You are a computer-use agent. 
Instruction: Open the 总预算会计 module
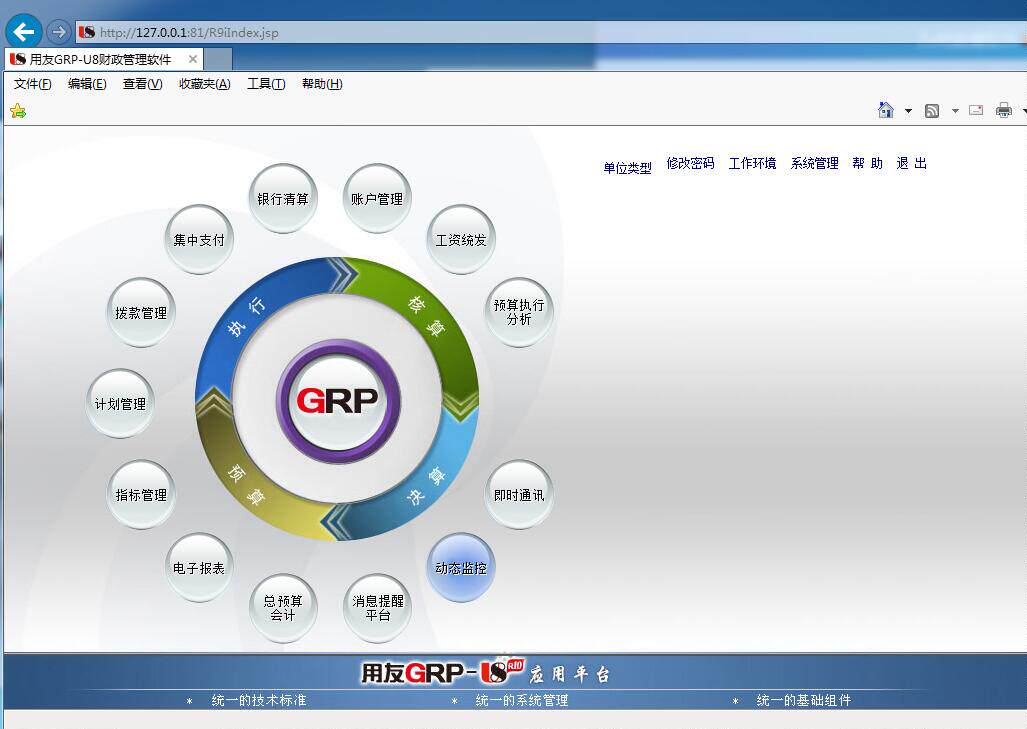pos(283,608)
